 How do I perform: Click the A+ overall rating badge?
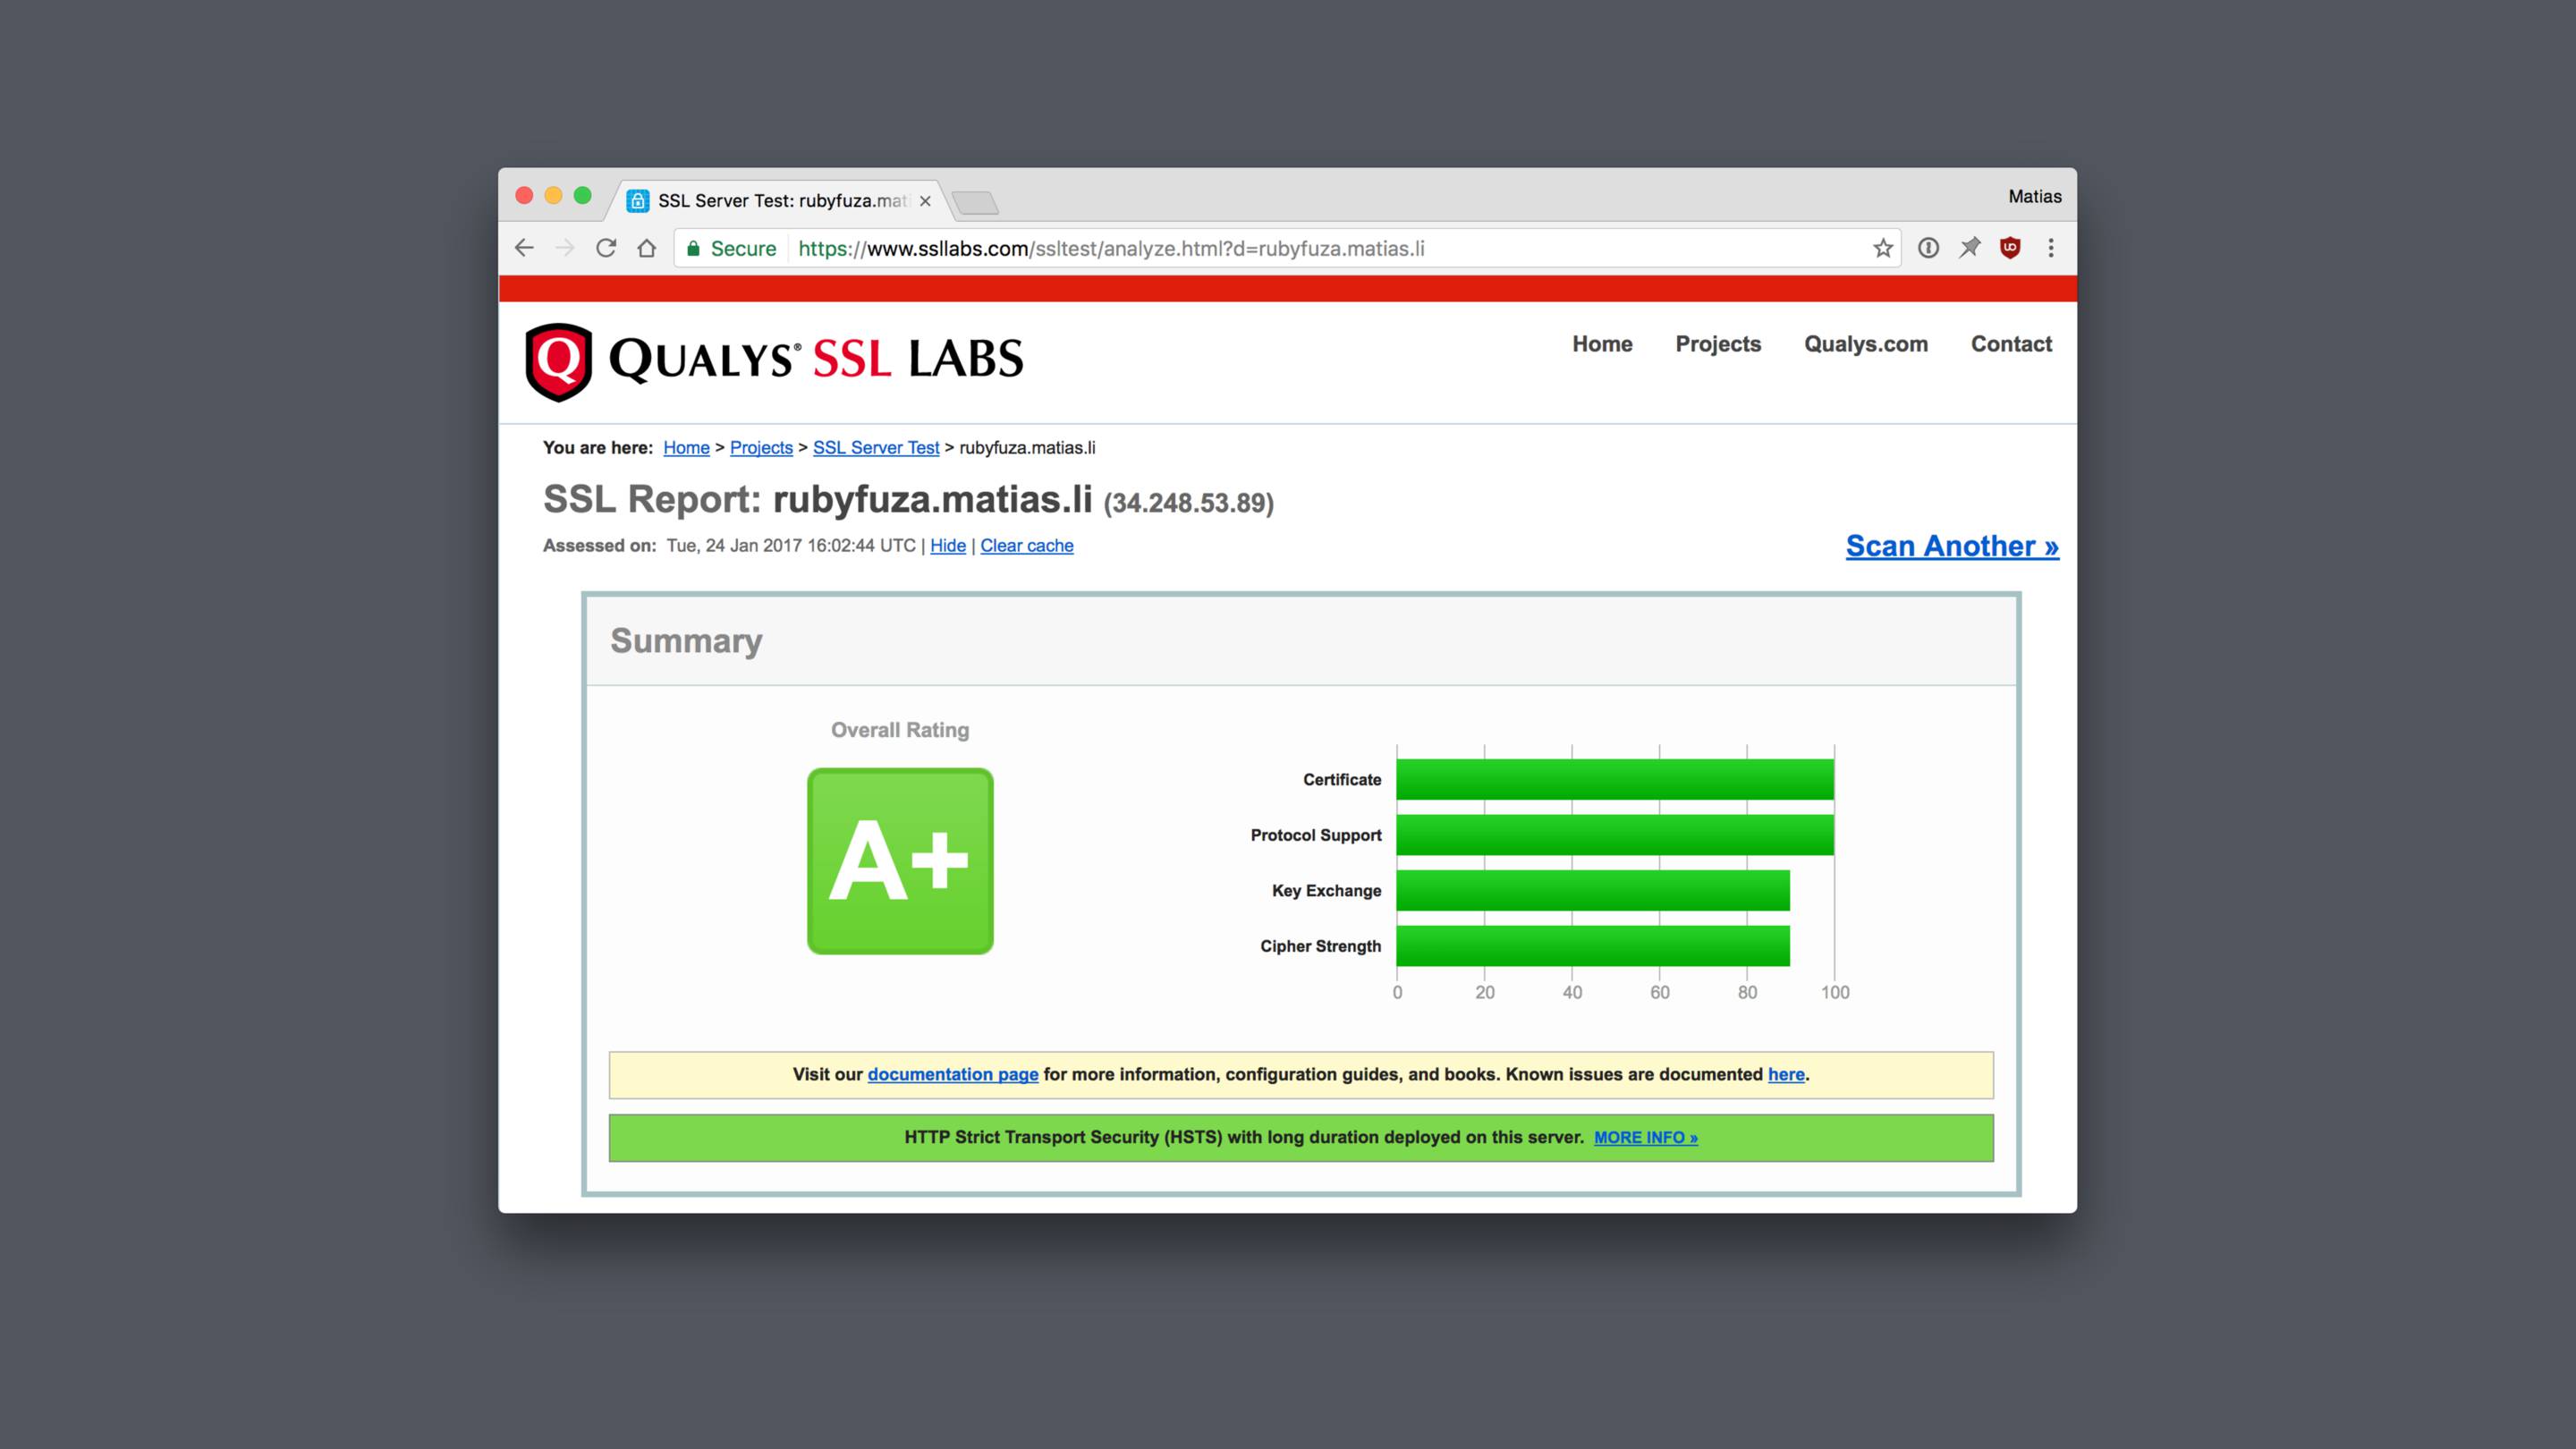(900, 861)
